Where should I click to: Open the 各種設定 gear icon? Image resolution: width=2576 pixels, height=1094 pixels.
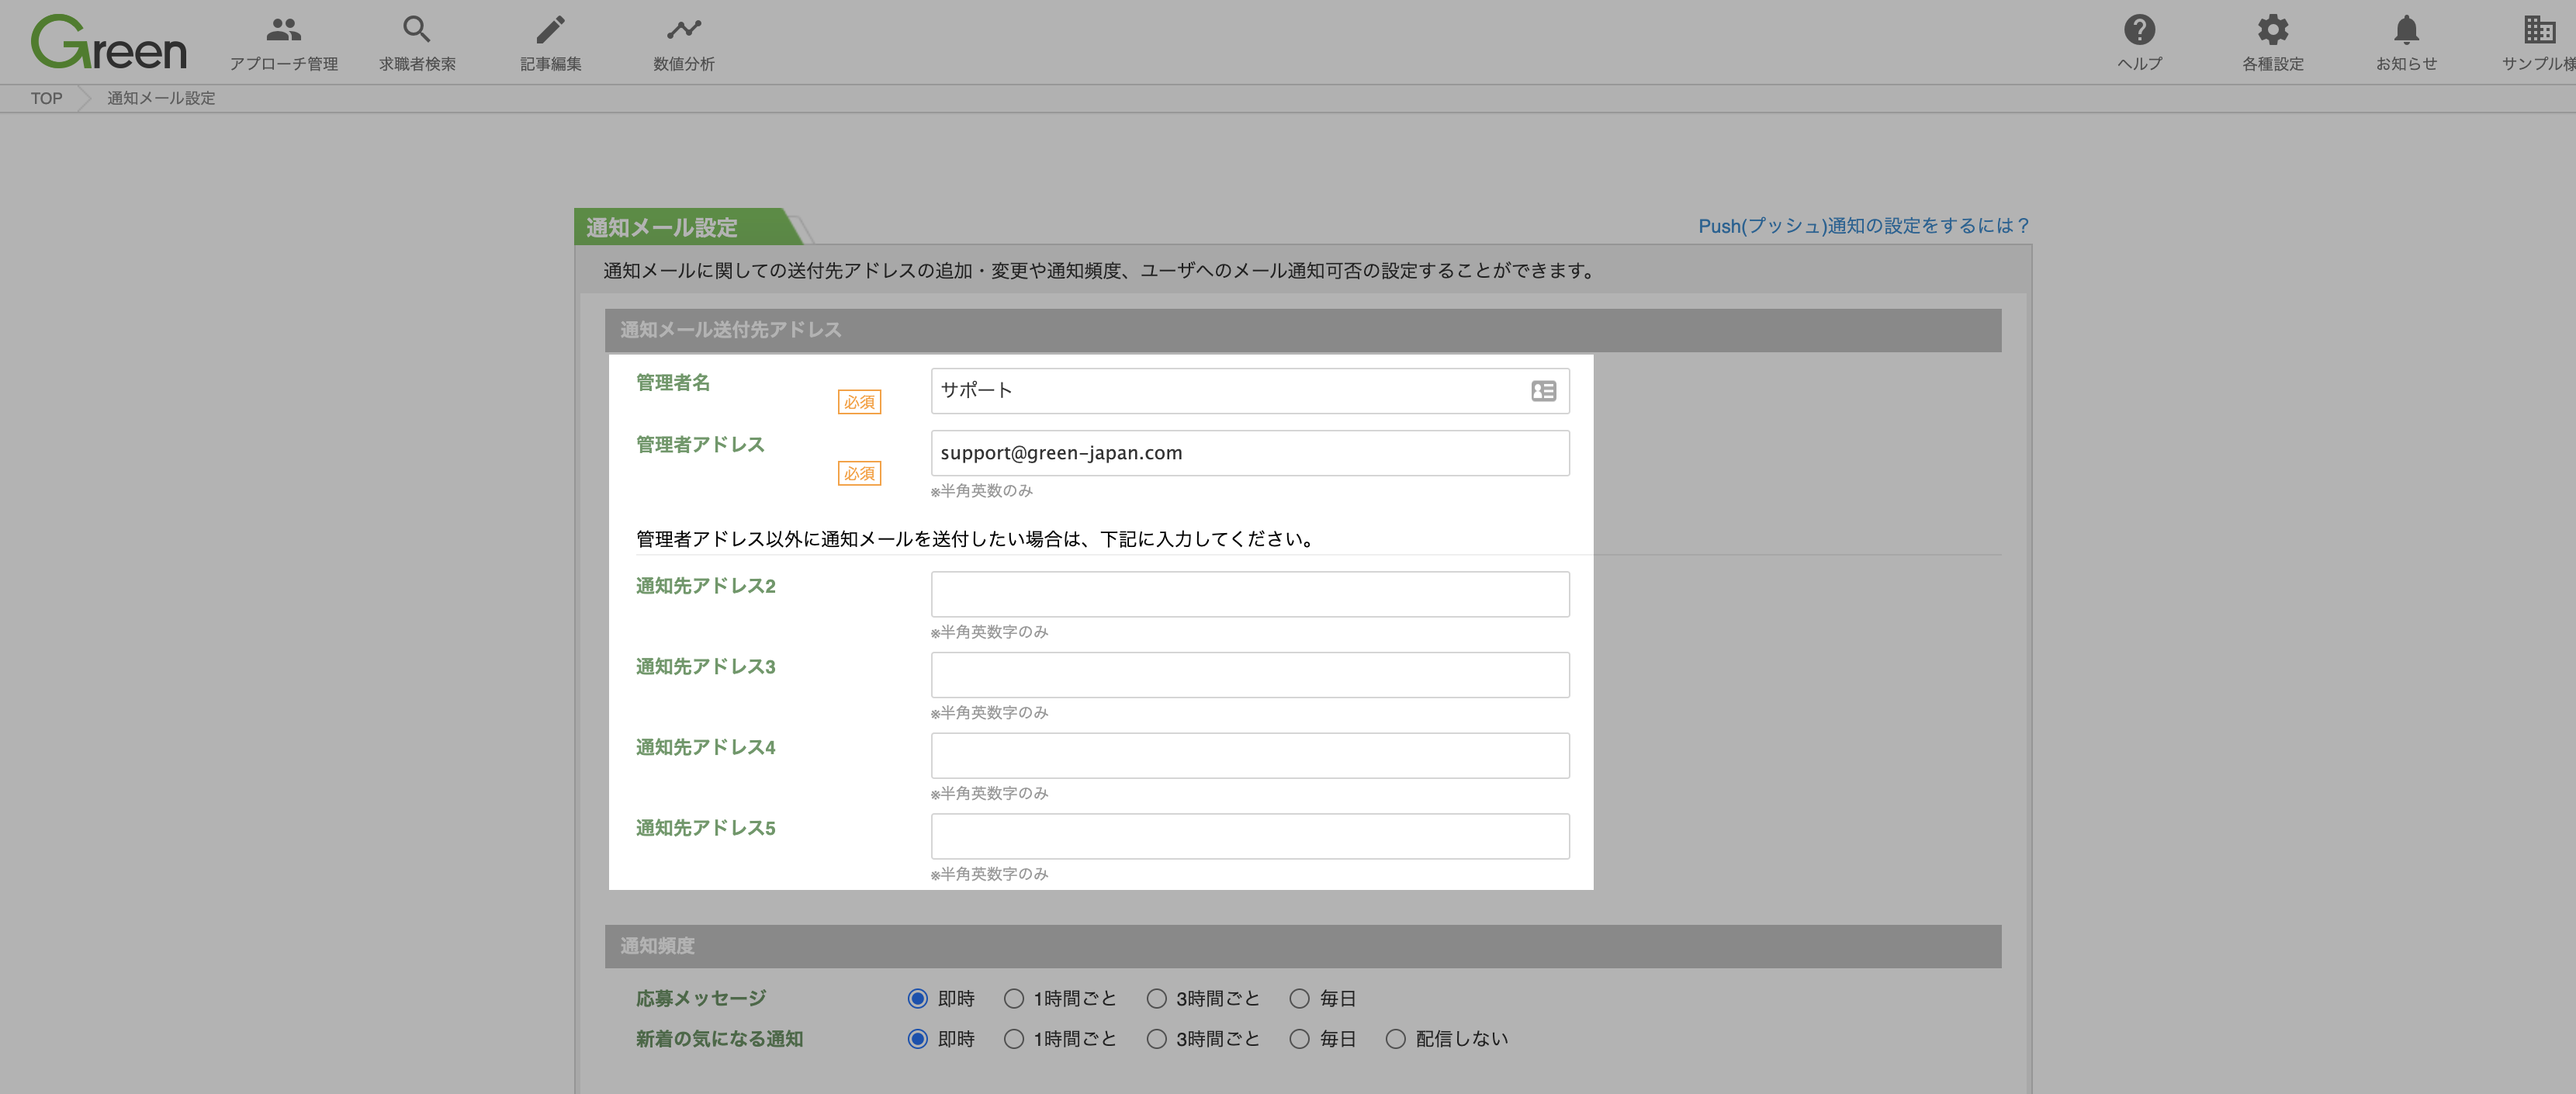tap(2272, 30)
